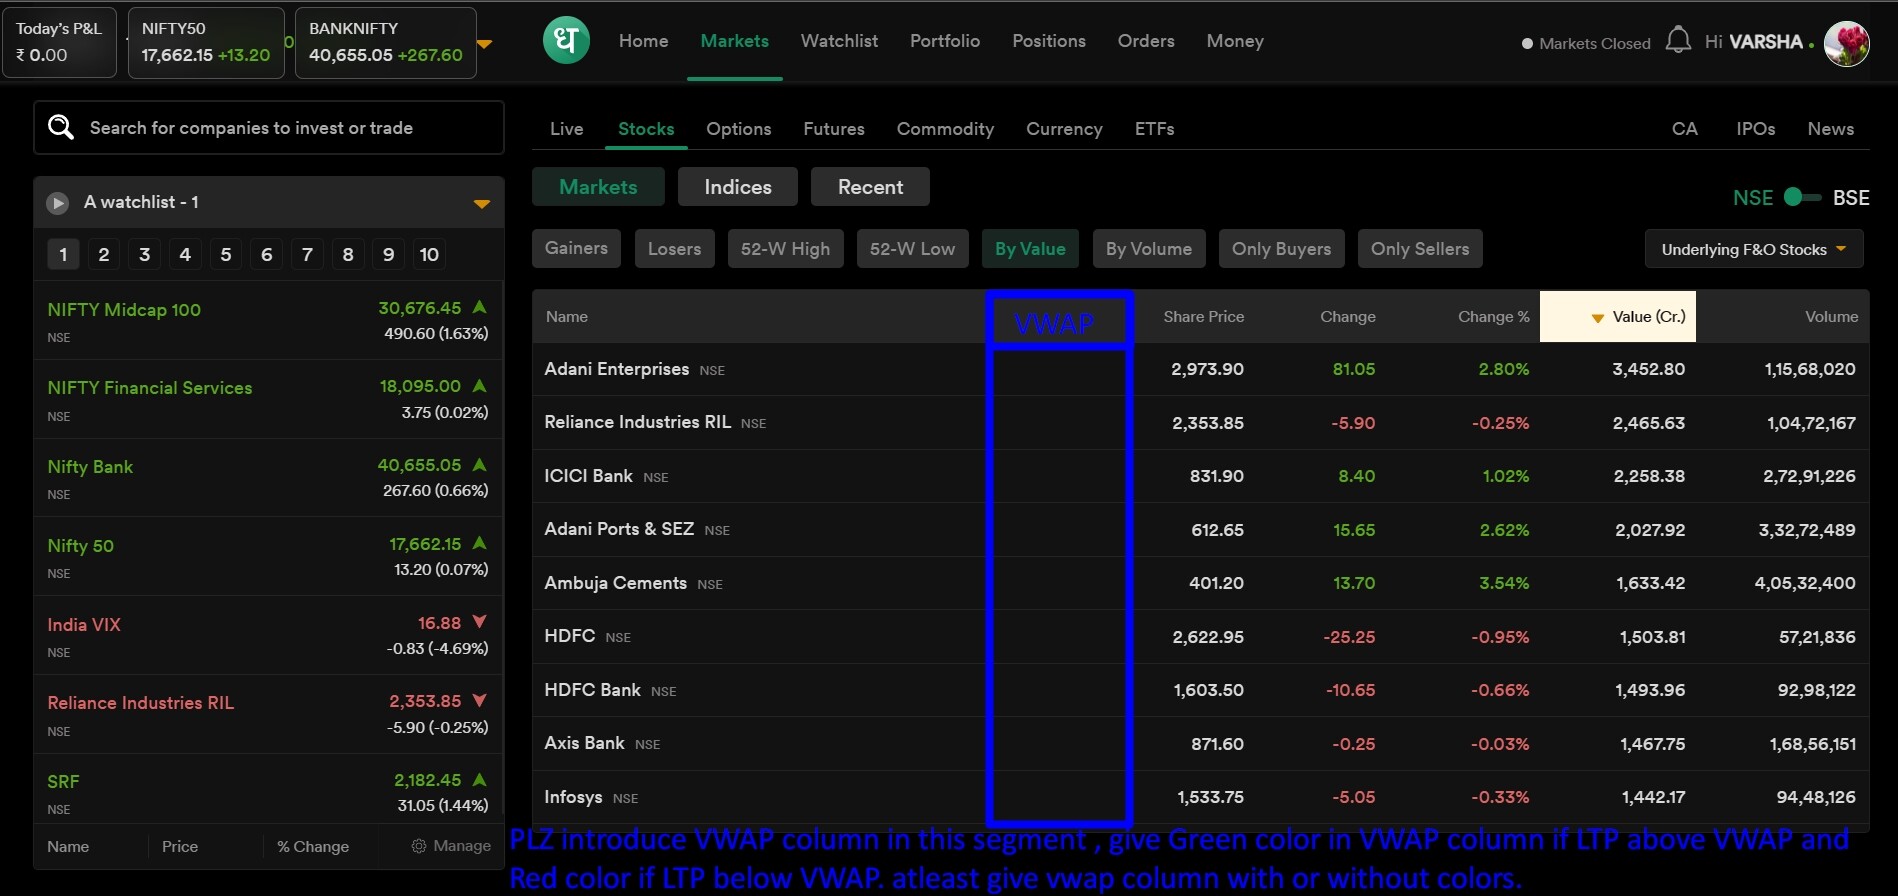Open Infosys stock row
1898x896 pixels.
(x=1200, y=797)
